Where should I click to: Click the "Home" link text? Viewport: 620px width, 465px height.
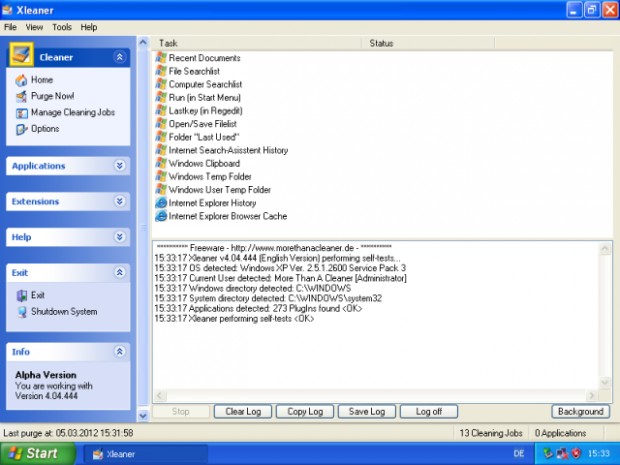coord(42,79)
